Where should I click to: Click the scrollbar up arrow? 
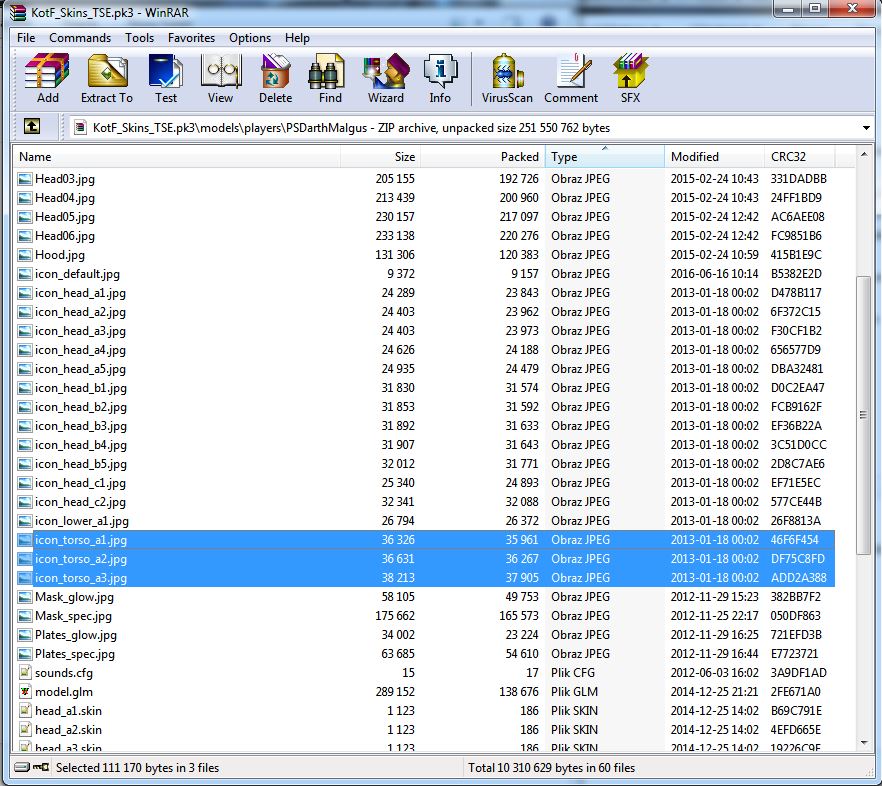pyautogui.click(x=863, y=154)
